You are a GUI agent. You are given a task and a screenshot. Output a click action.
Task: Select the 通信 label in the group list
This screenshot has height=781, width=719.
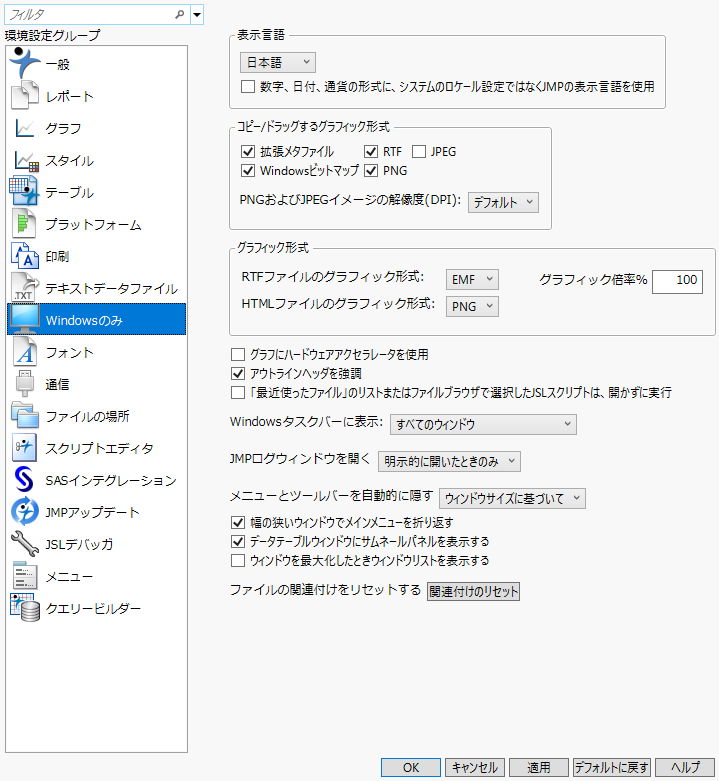pyautogui.click(x=57, y=384)
